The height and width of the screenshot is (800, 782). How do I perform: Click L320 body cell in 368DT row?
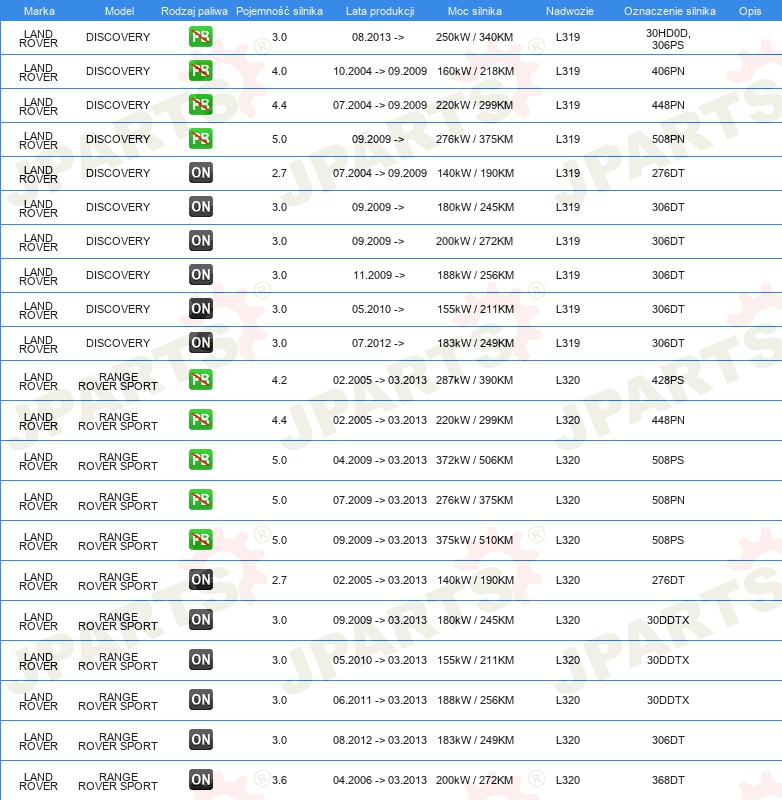pos(568,780)
